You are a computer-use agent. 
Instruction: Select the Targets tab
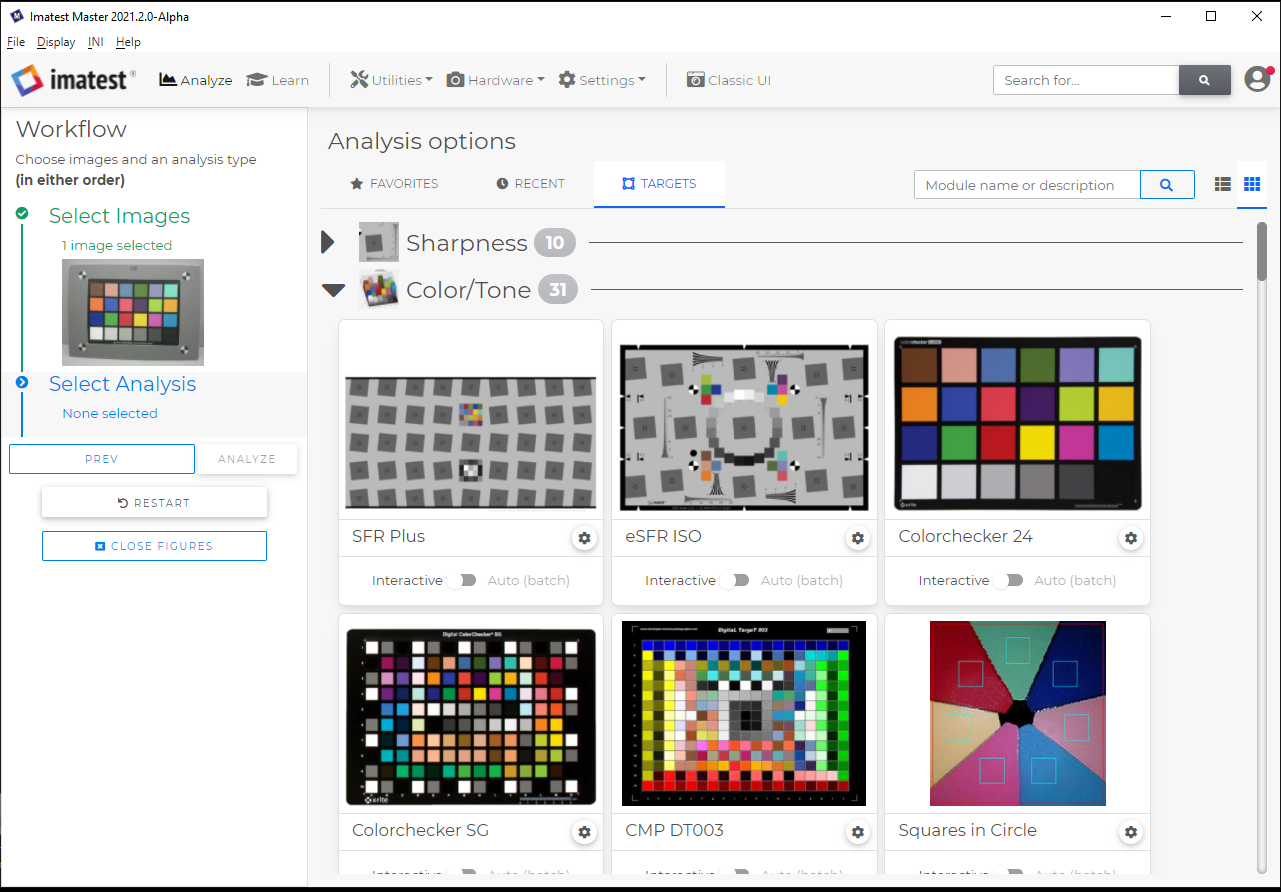tap(659, 184)
